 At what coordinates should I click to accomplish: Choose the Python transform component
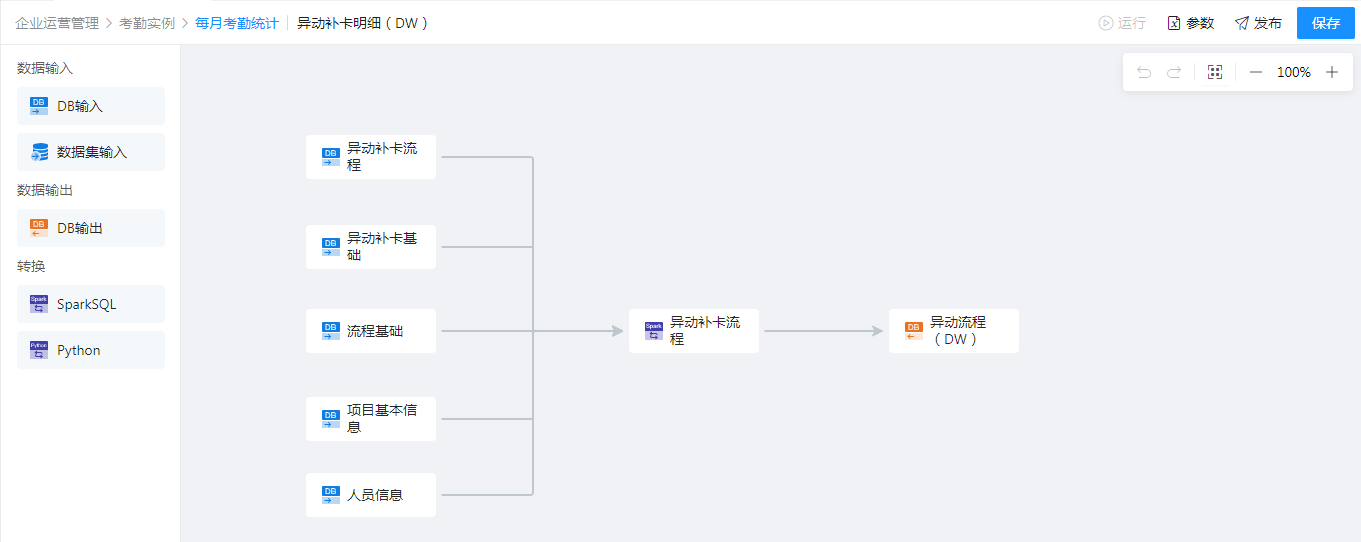(91, 350)
